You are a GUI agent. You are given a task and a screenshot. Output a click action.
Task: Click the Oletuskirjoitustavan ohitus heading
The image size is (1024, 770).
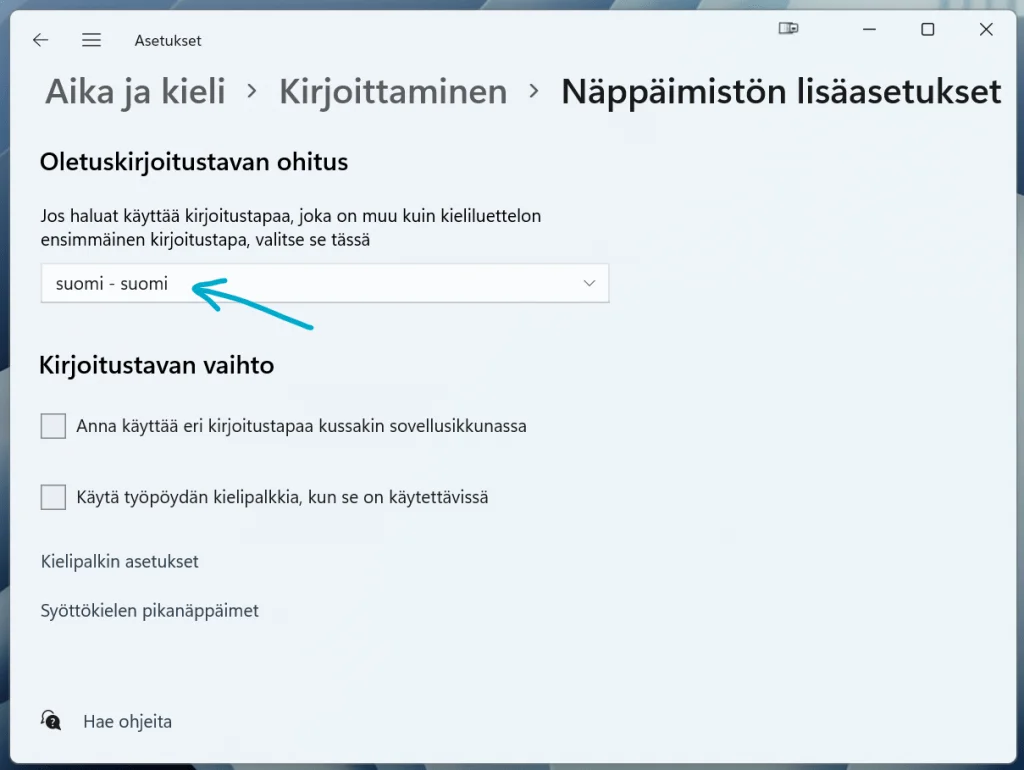(194, 162)
